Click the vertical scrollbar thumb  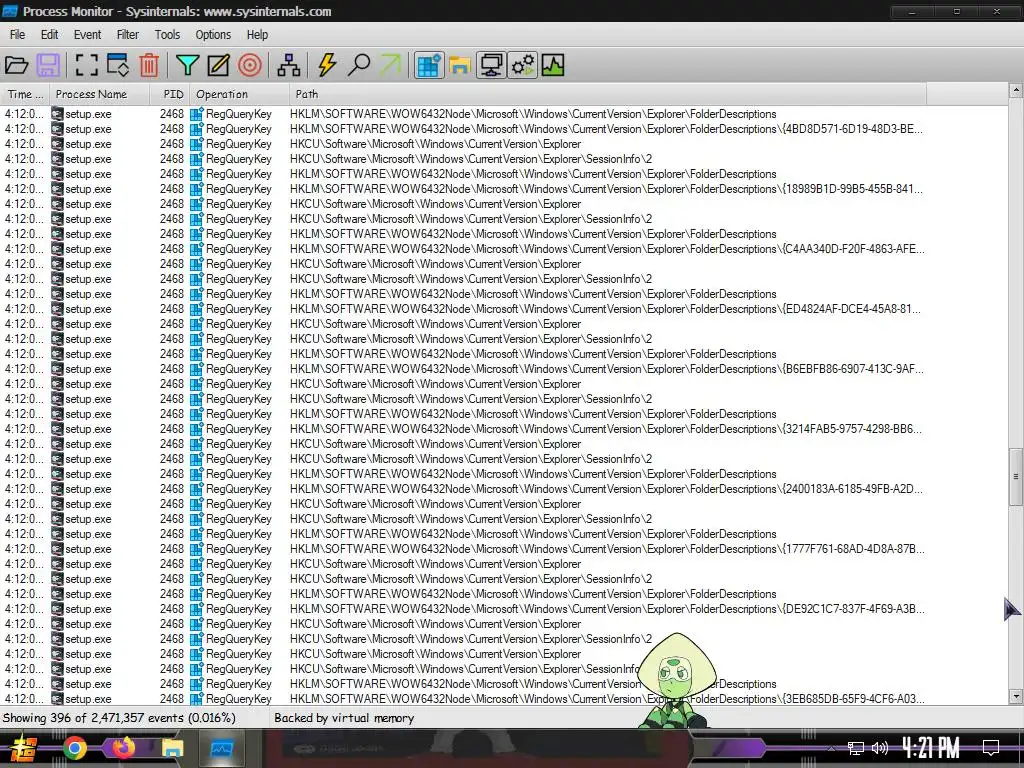click(1016, 477)
